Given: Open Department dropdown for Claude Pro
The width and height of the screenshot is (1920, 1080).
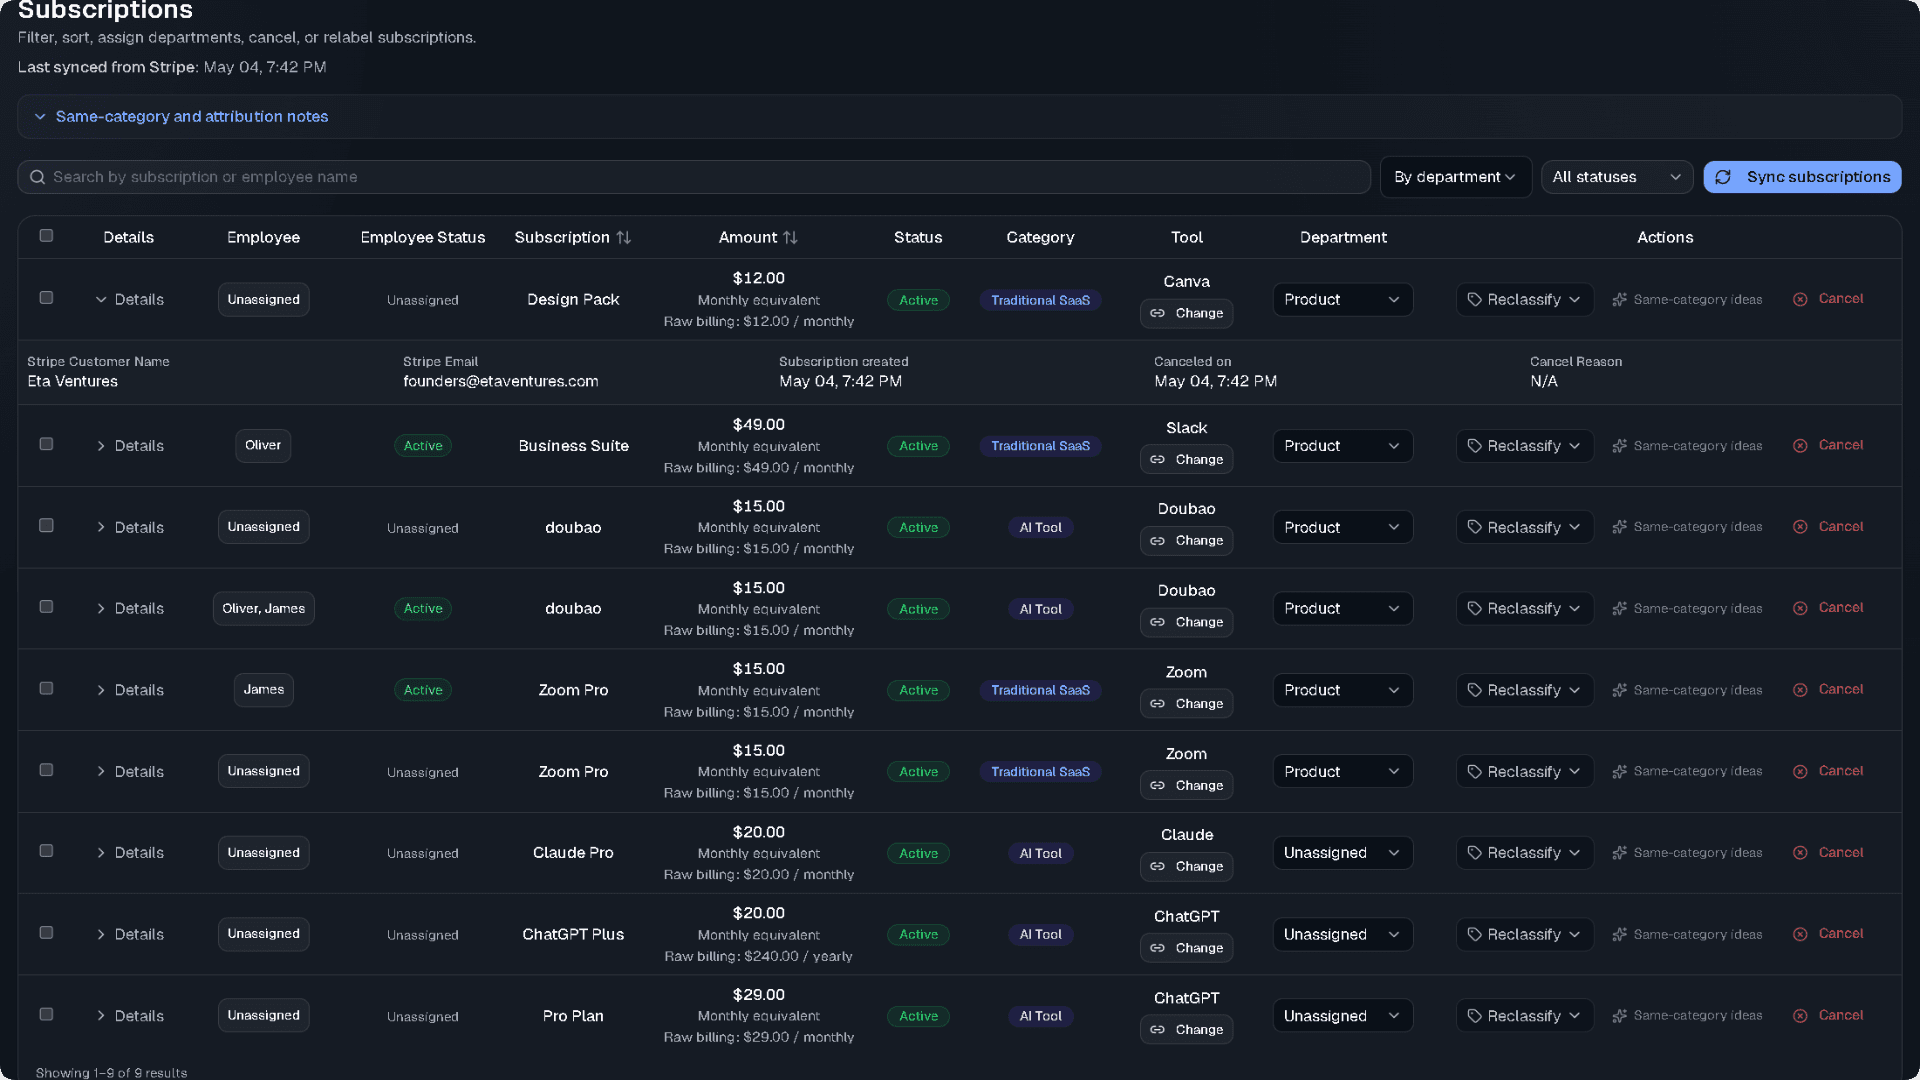Looking at the screenshot, I should click(1342, 853).
